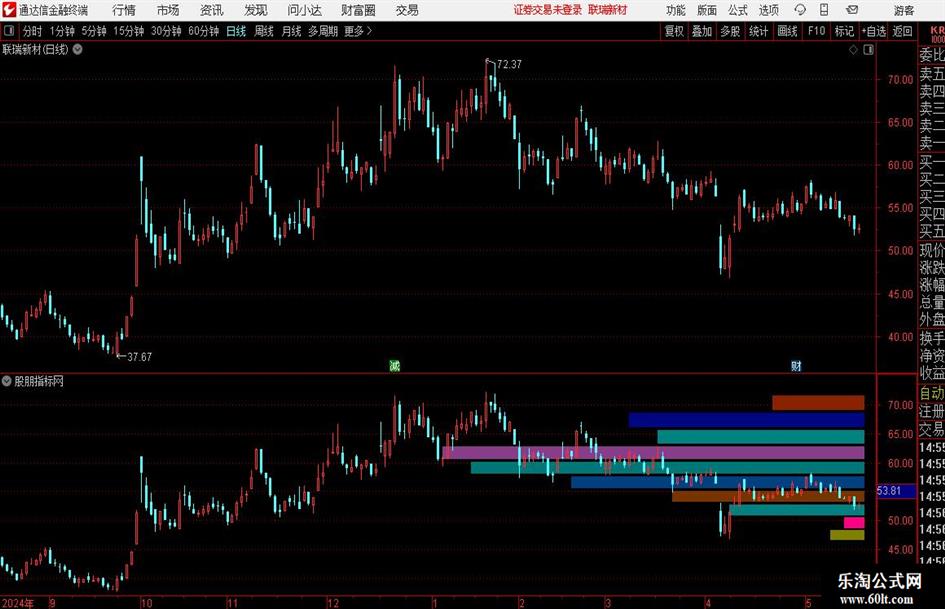
Task: Click the 标记 mark toolbar button
Action: (x=844, y=31)
